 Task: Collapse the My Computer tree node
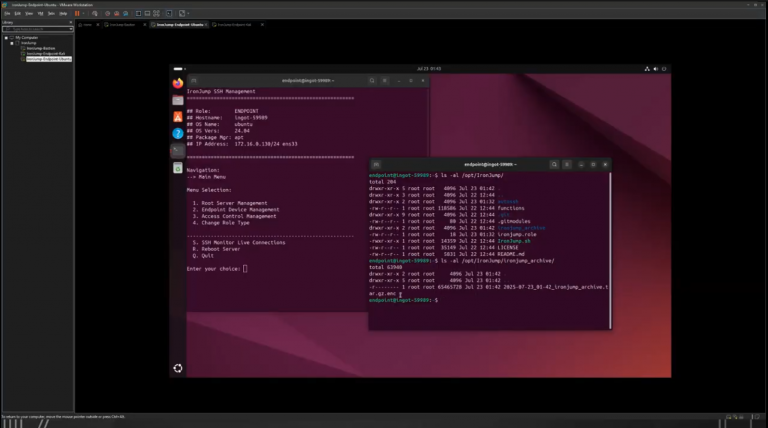[6, 38]
